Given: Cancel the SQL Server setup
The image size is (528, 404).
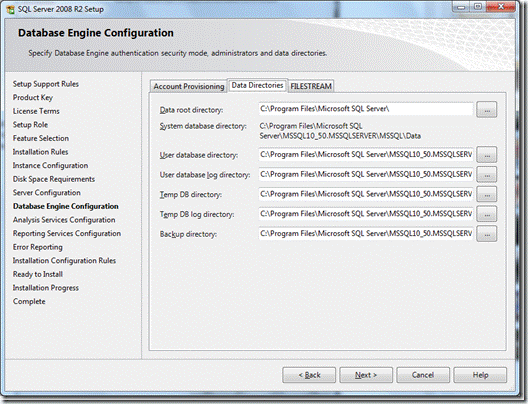Looking at the screenshot, I should [423, 375].
